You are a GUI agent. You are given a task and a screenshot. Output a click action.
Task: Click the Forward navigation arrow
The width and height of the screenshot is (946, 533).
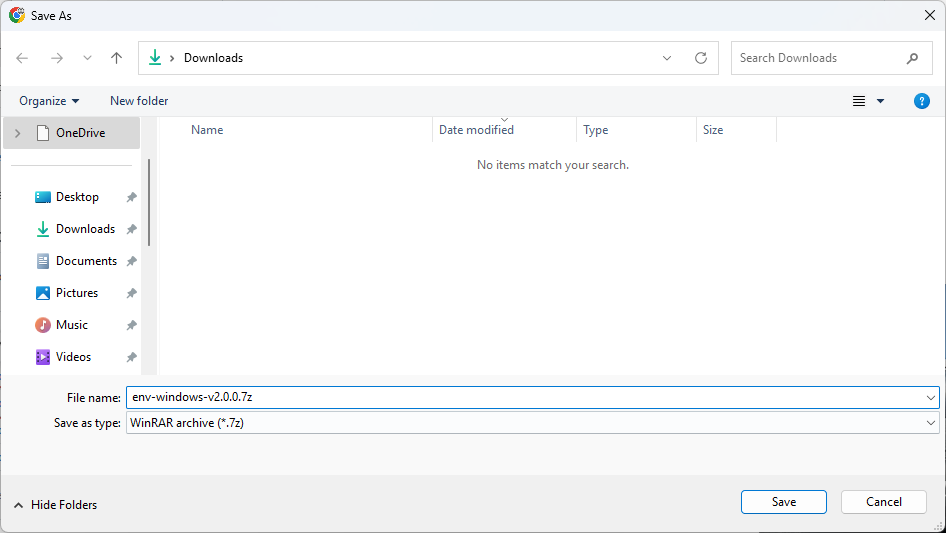point(56,58)
